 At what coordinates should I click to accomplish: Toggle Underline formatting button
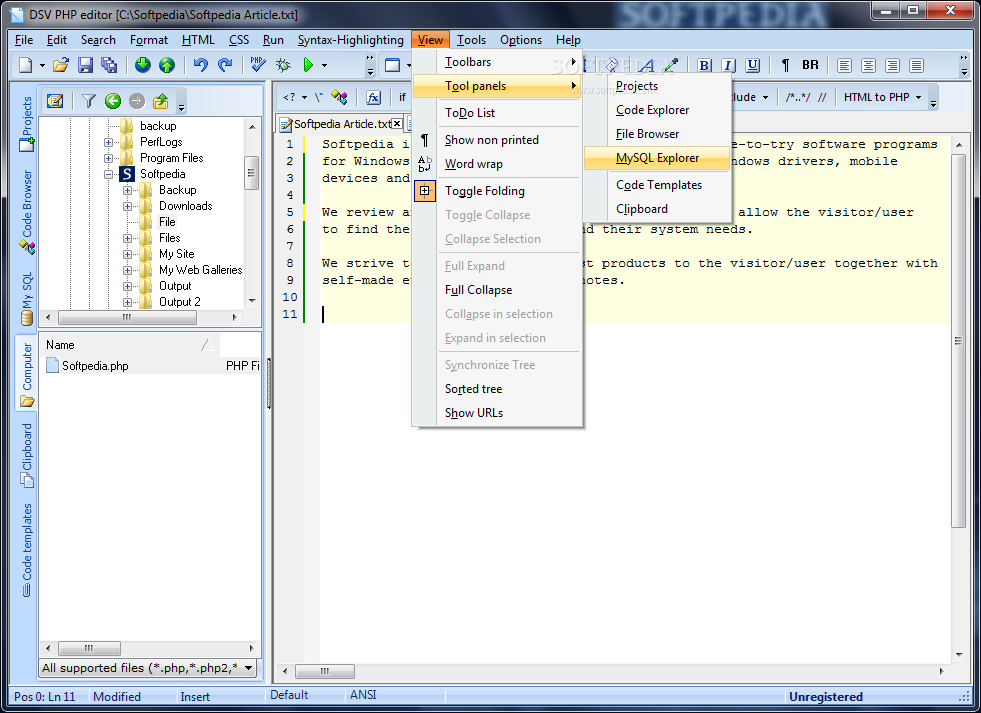pyautogui.click(x=752, y=65)
